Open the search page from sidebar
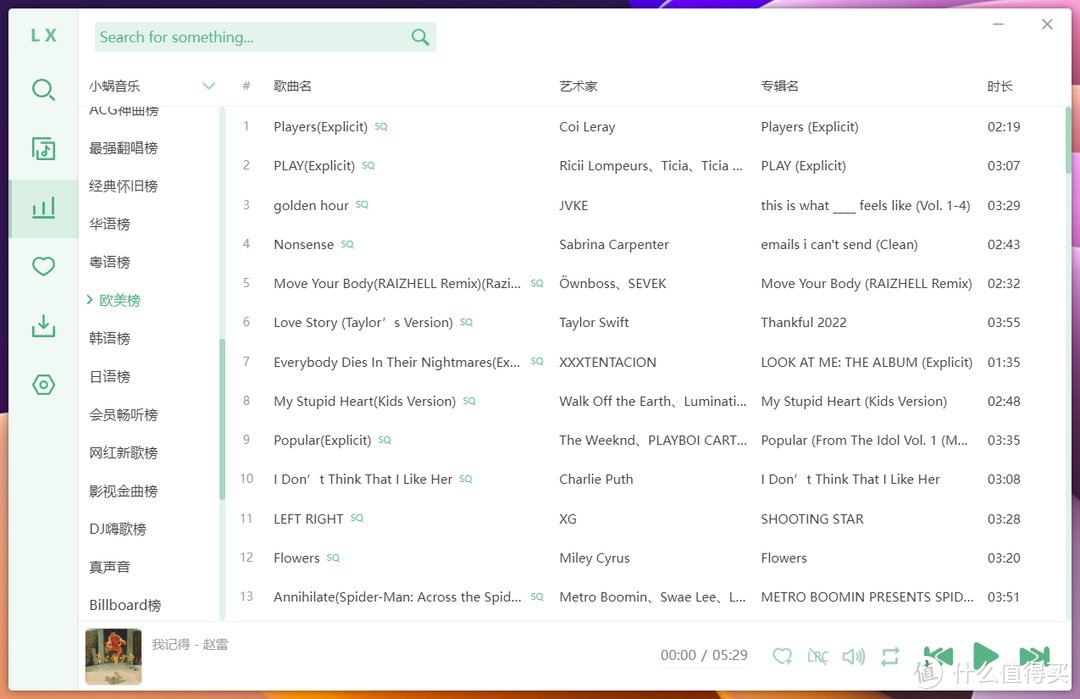Viewport: 1080px width, 699px height. 43,91
